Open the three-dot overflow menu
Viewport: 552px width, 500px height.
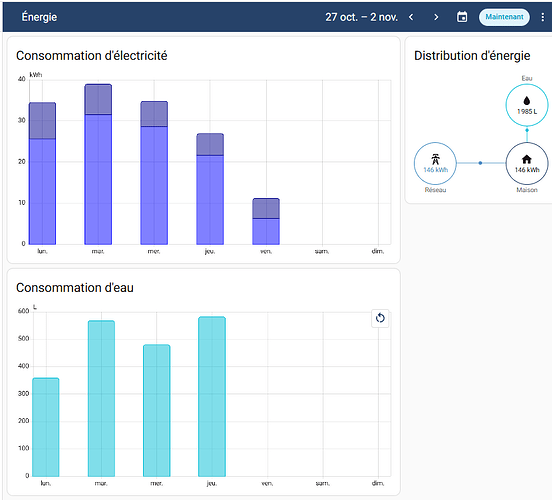(542, 17)
